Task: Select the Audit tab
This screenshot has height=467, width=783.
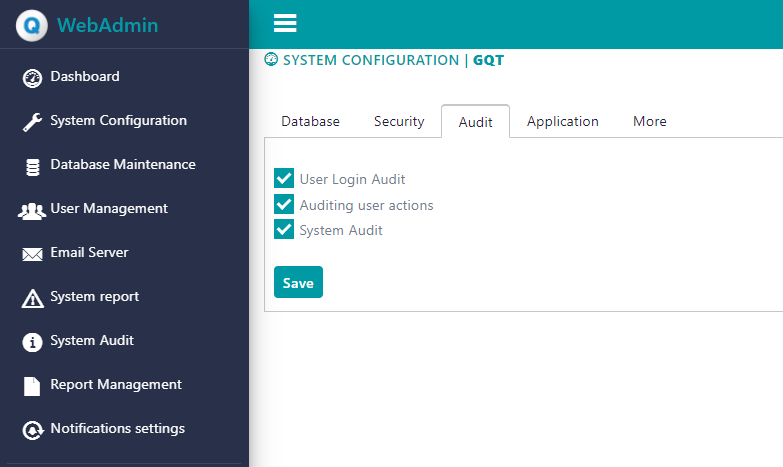Action: (475, 121)
